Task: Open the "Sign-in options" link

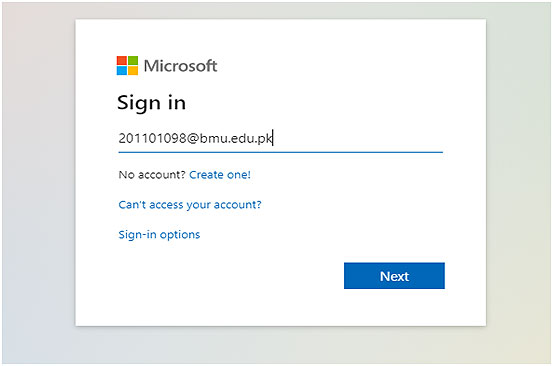Action: pos(159,234)
